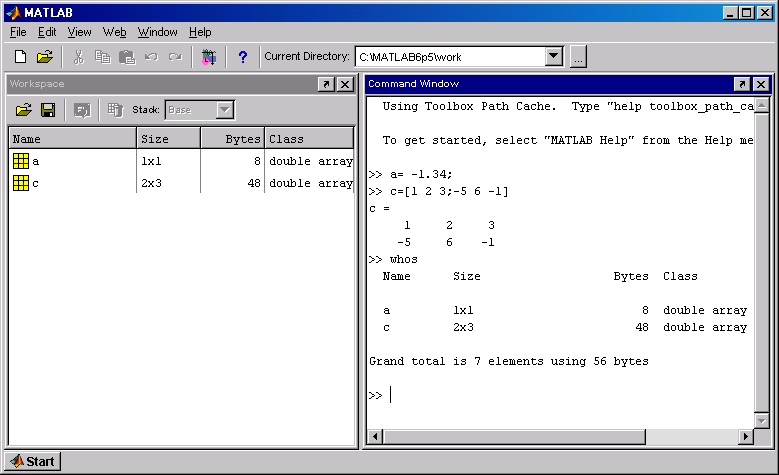Viewport: 779px width, 475px height.
Task: Click the Redo arrow icon
Action: point(175,57)
